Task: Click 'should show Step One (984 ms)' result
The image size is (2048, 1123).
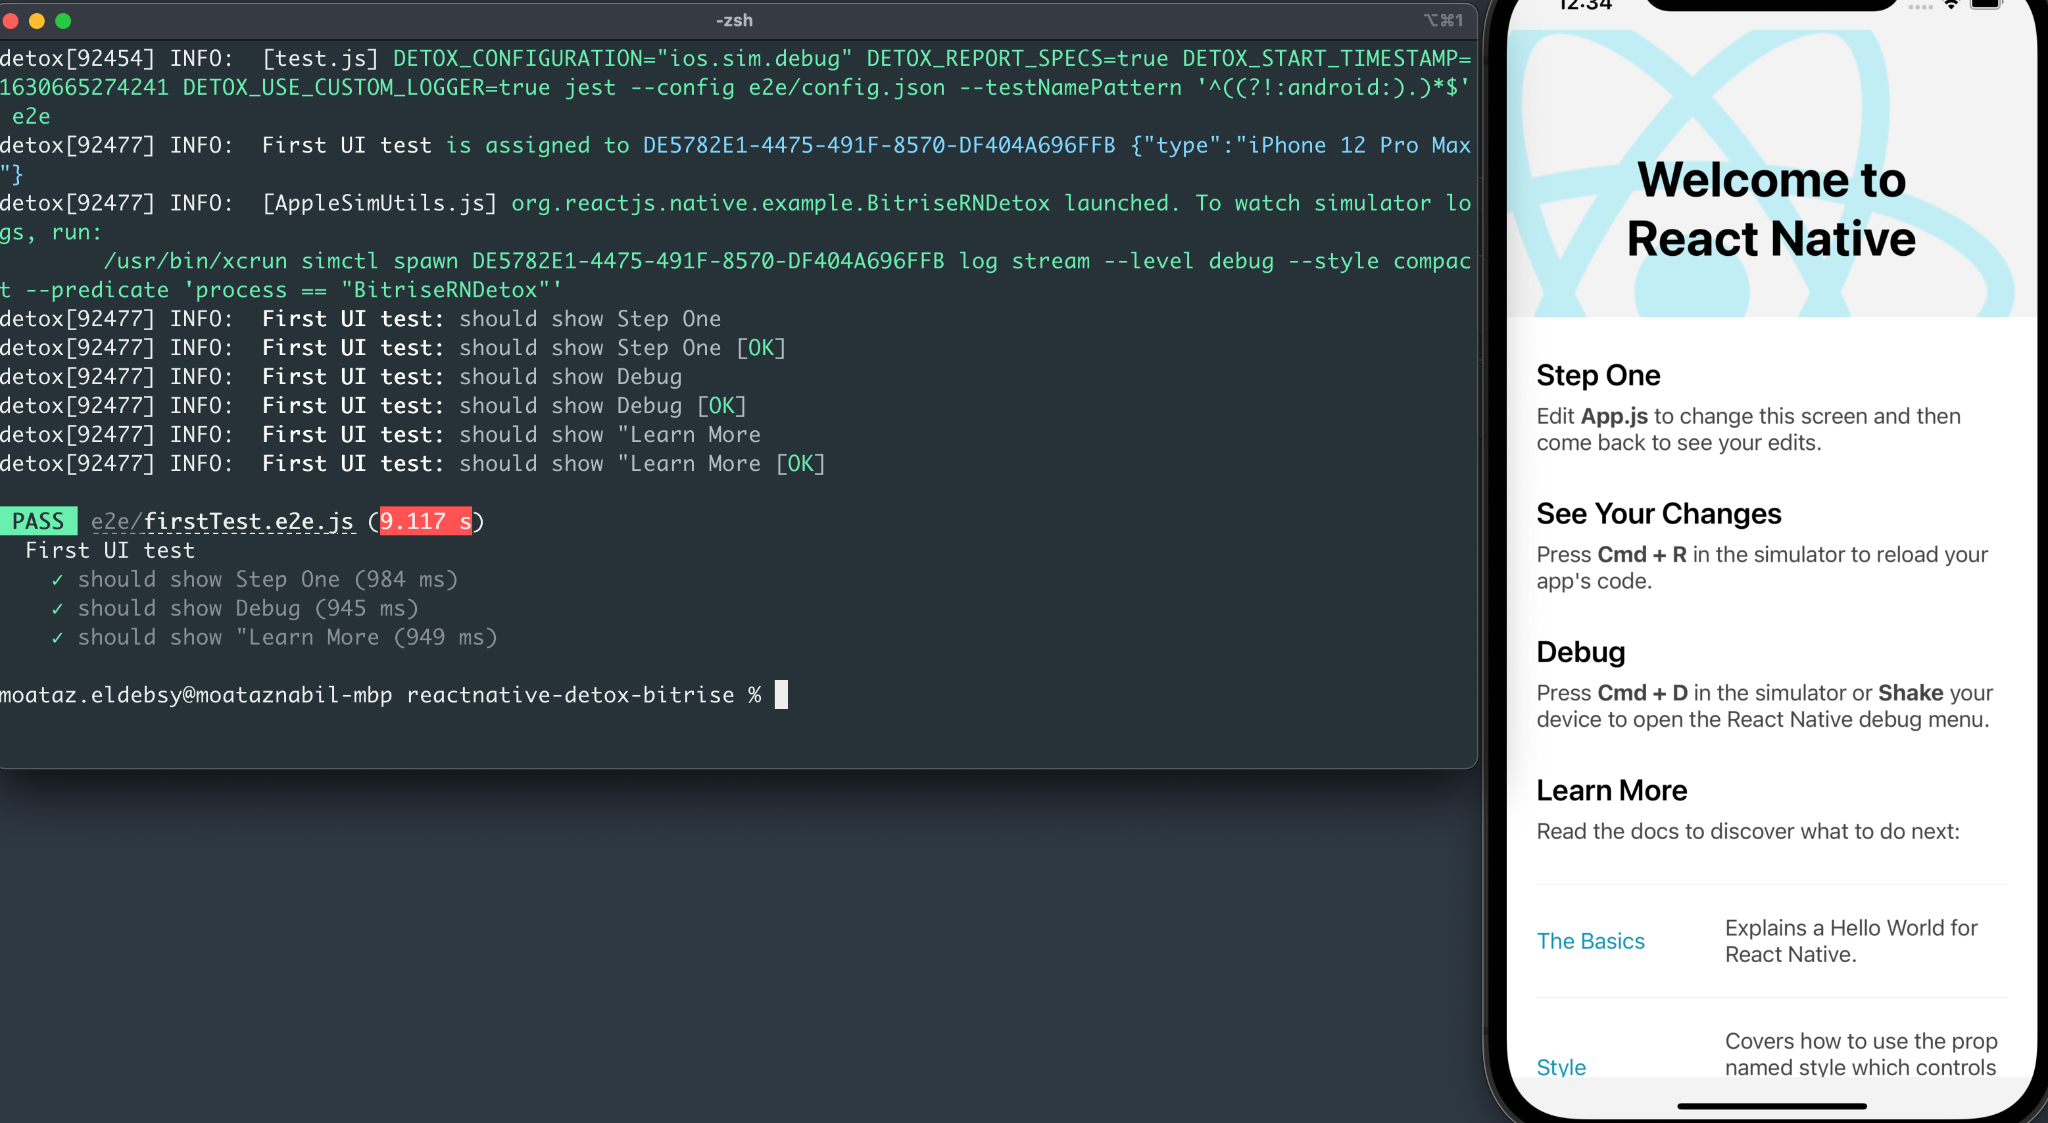Action: (267, 579)
